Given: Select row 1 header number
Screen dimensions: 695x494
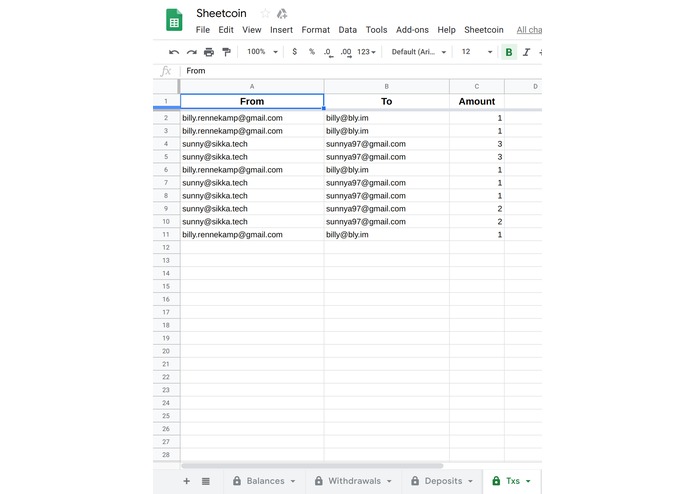Looking at the screenshot, I should (x=166, y=101).
